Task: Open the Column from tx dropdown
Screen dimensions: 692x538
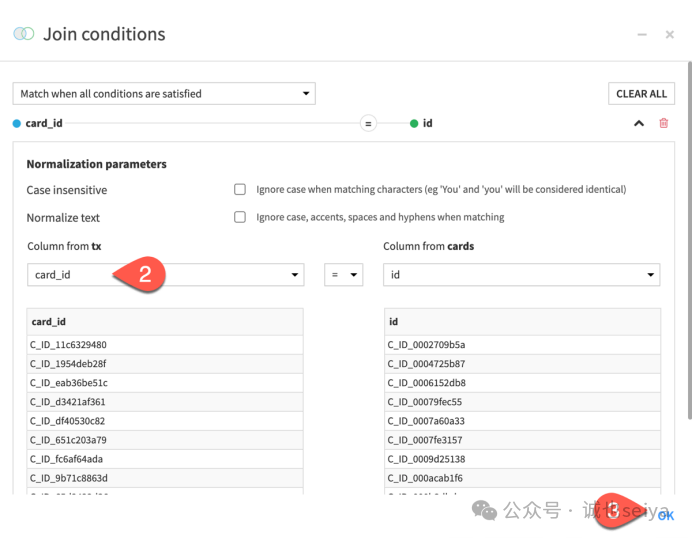Action: click(x=165, y=275)
